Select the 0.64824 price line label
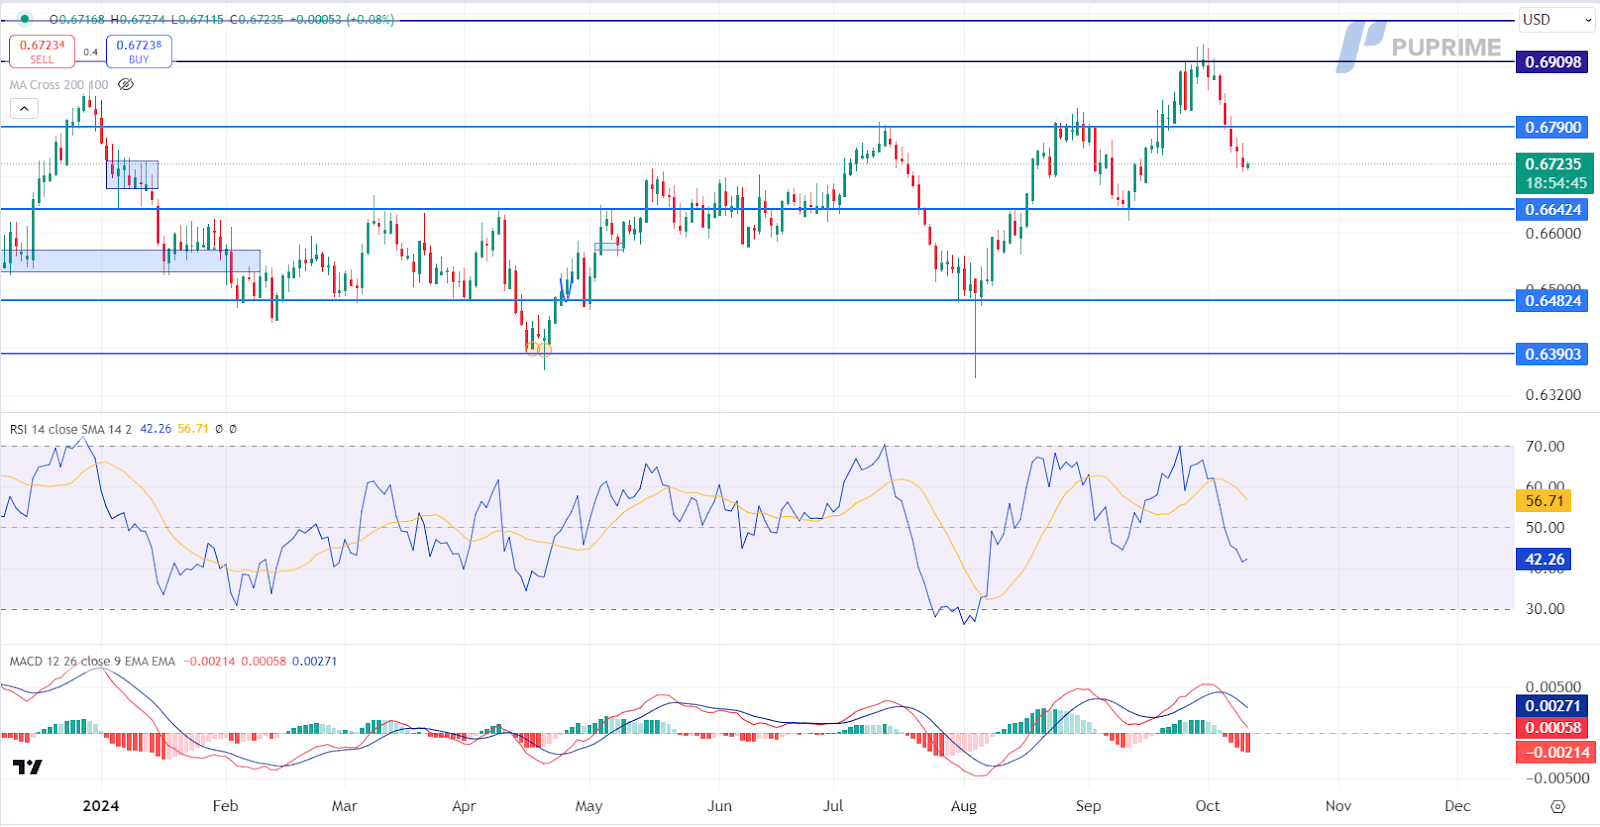Screen dimensions: 1600x827 point(1552,301)
